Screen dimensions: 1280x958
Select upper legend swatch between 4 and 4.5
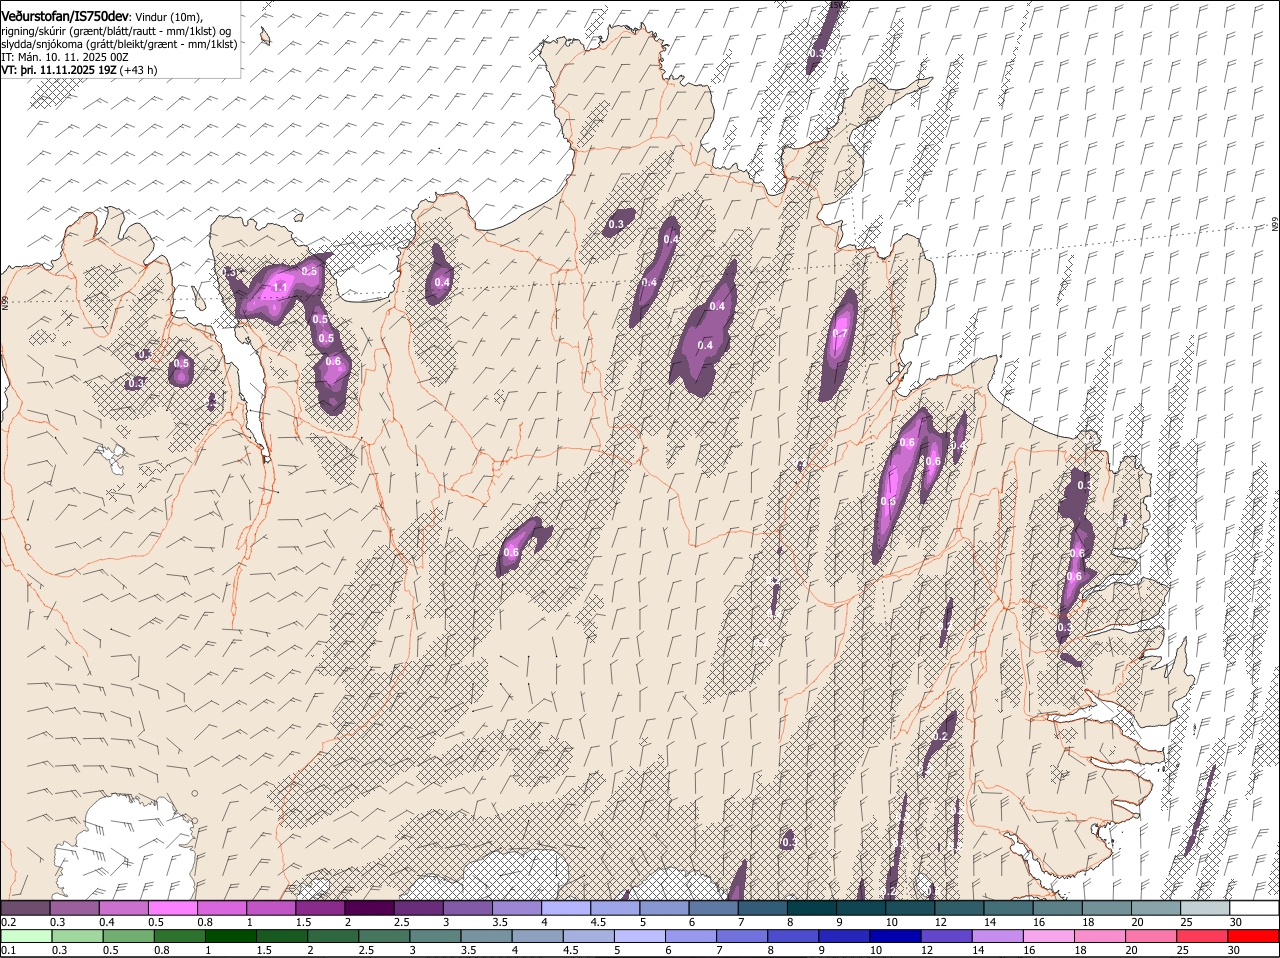566,908
